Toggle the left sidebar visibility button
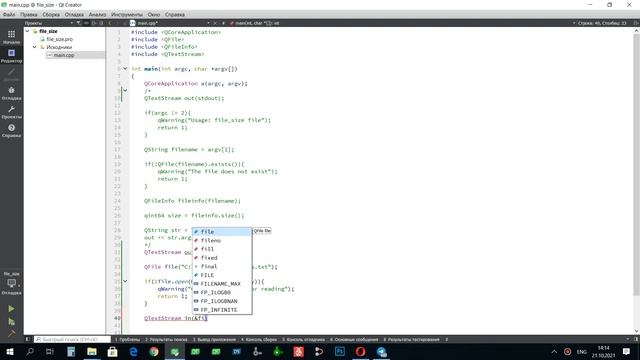 [28, 339]
